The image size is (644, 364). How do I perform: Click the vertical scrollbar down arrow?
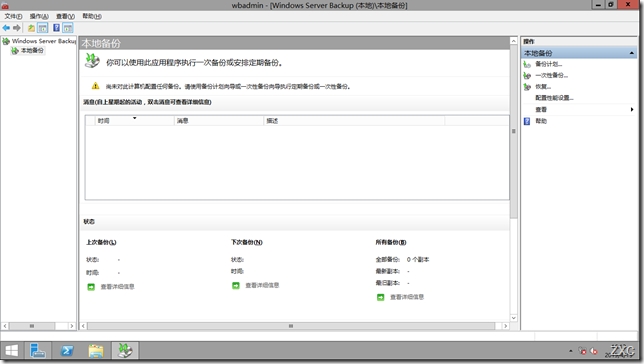pyautogui.click(x=513, y=318)
